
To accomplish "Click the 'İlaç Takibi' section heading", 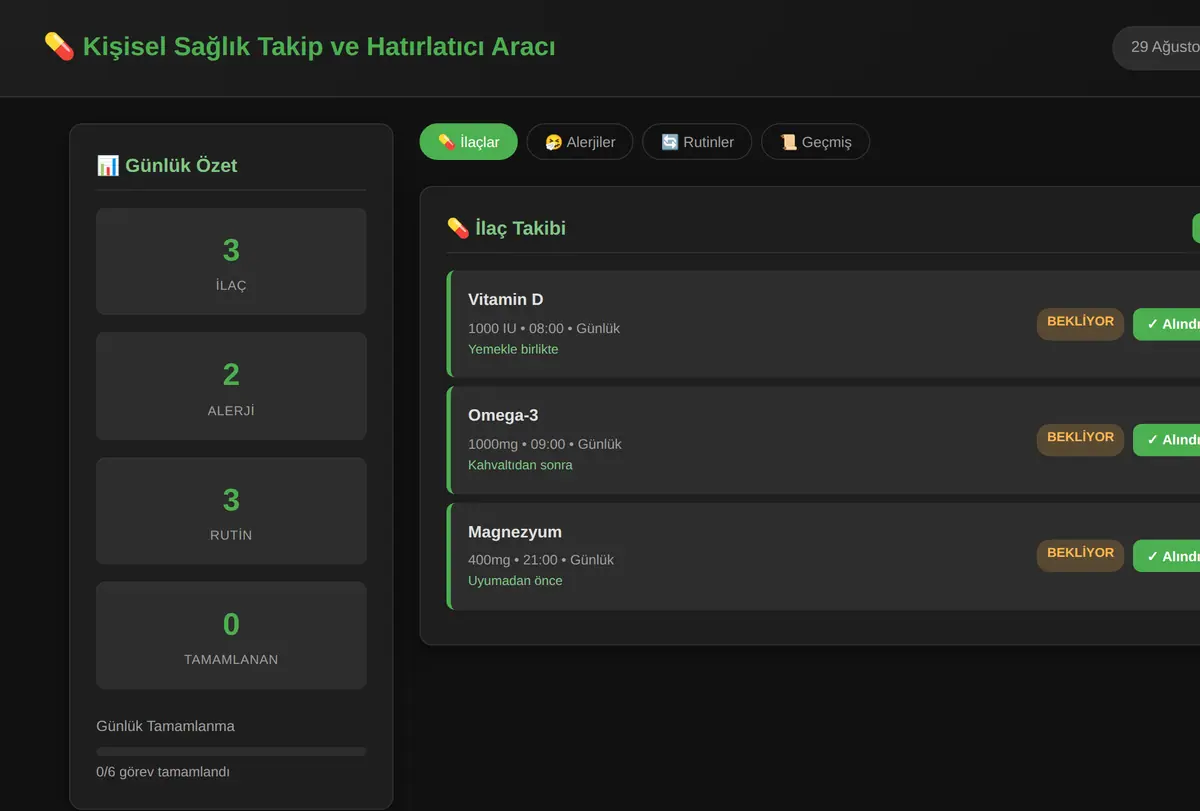I will 520,228.
